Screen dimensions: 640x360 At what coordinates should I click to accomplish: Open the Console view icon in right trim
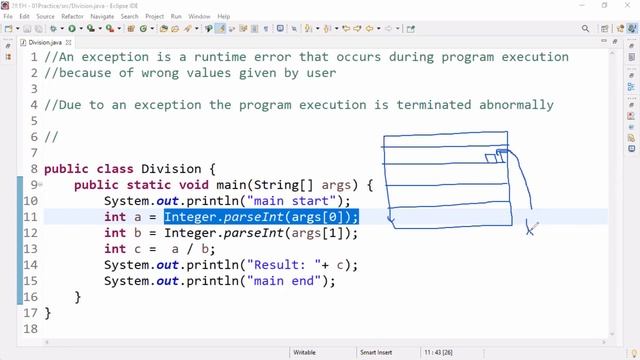(631, 149)
